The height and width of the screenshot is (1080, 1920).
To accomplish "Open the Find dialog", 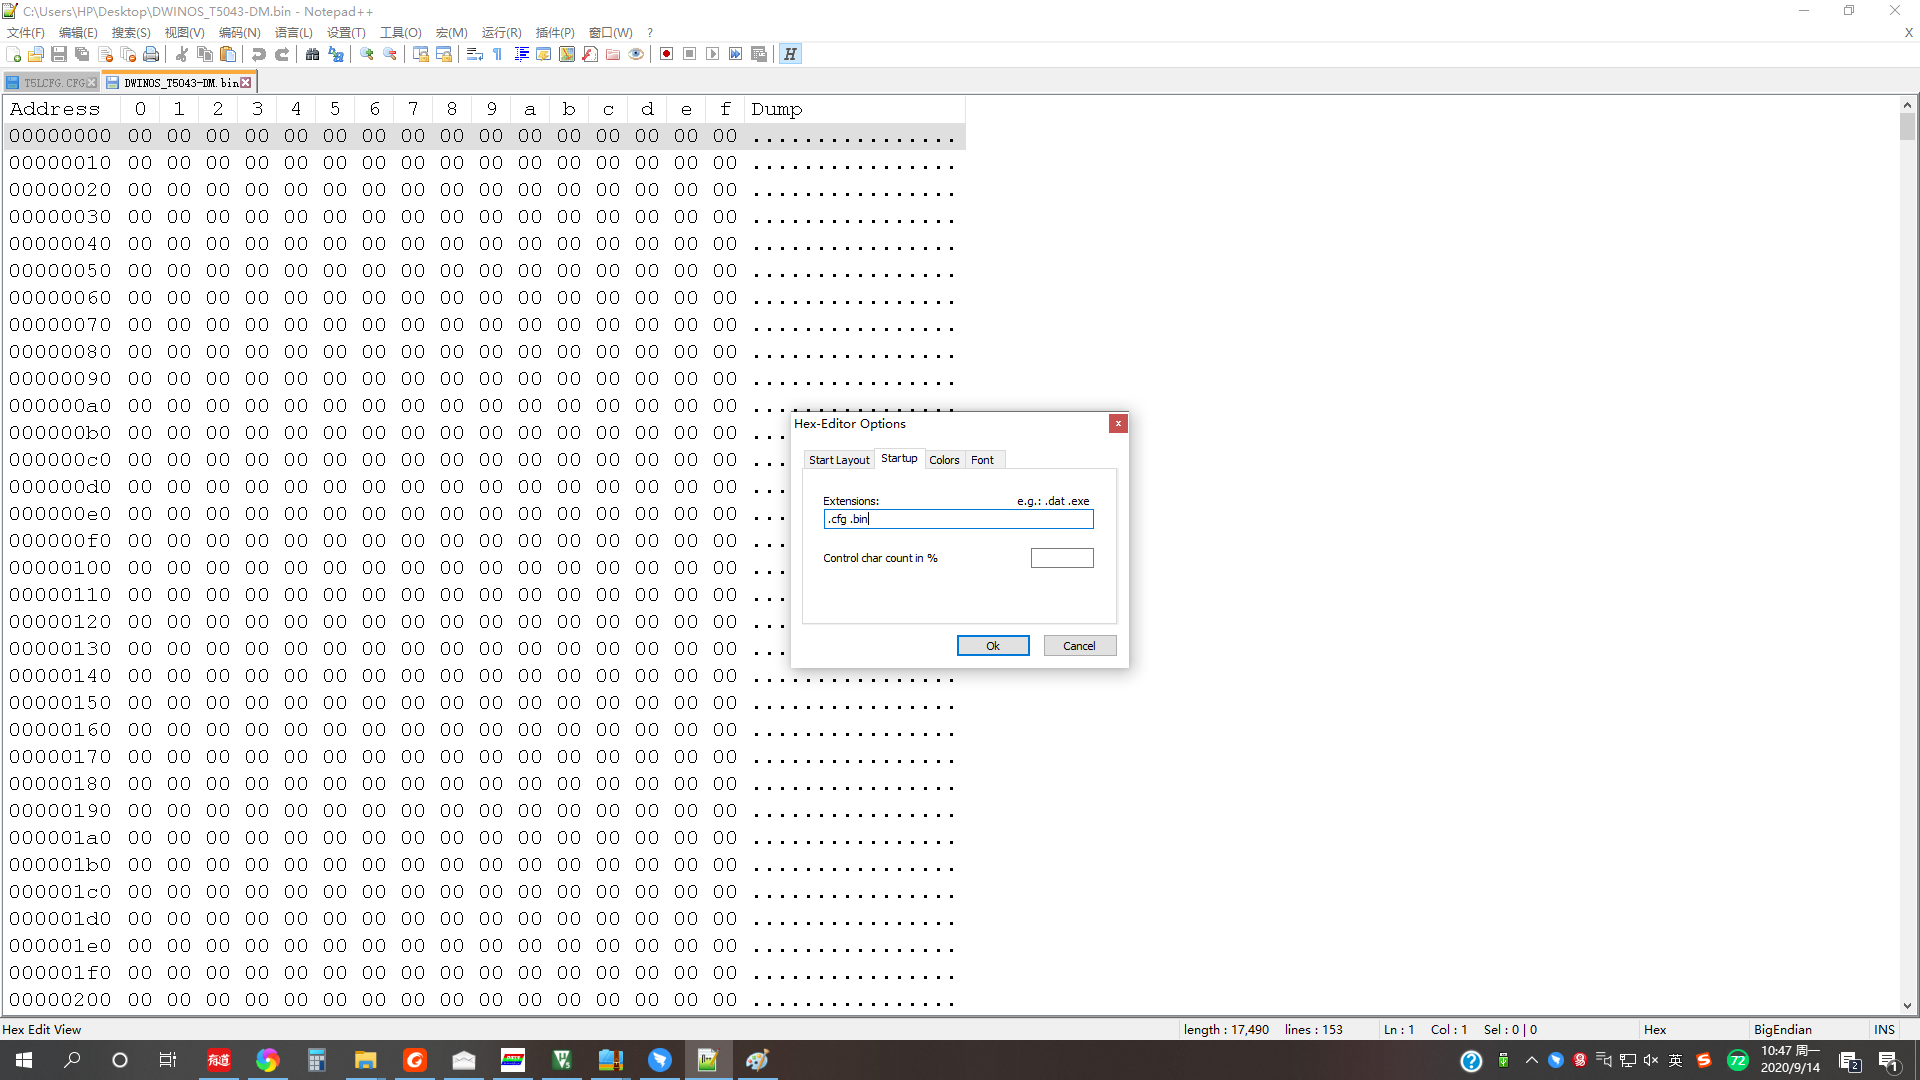I will (311, 54).
